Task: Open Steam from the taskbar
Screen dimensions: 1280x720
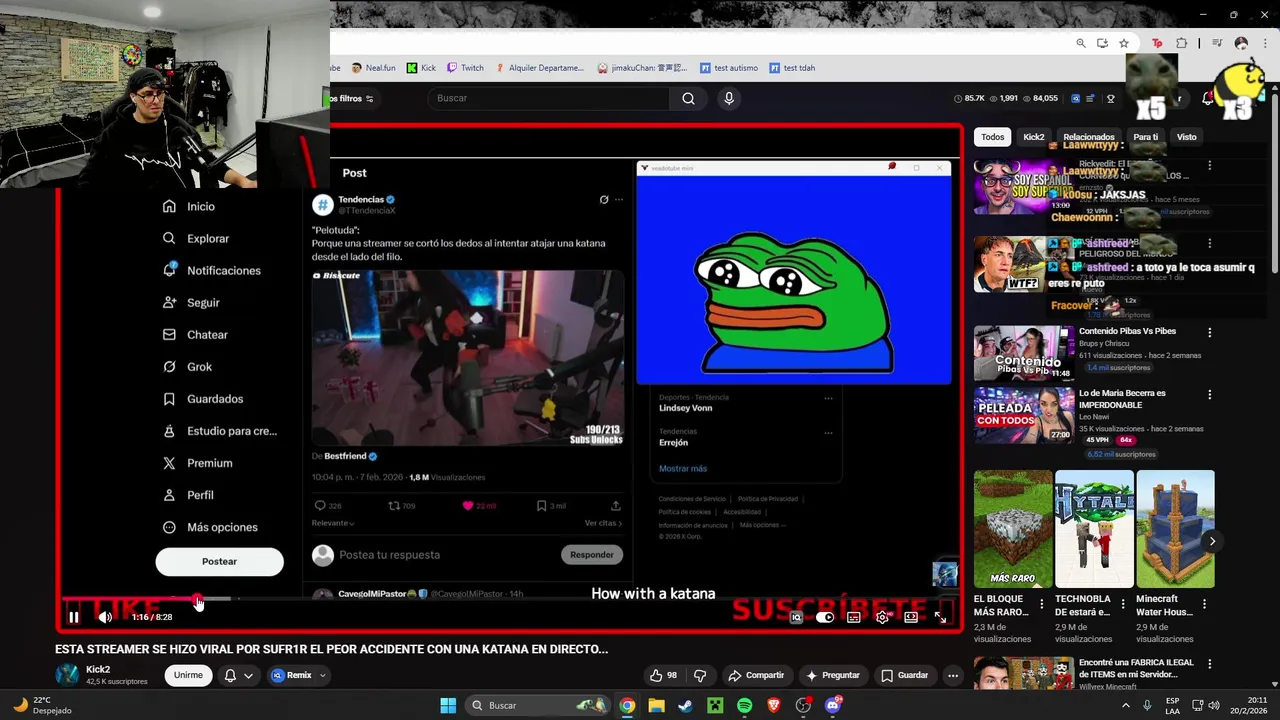Action: [x=685, y=705]
